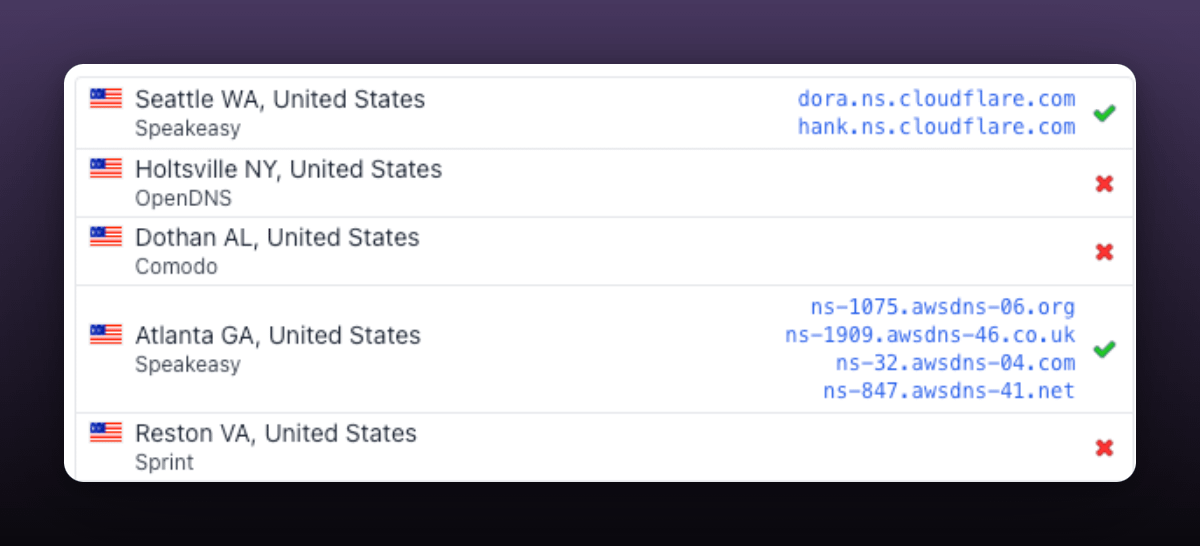Open the ns-847.awsdns-41.net link
Viewport: 1200px width, 546px height.
949,390
